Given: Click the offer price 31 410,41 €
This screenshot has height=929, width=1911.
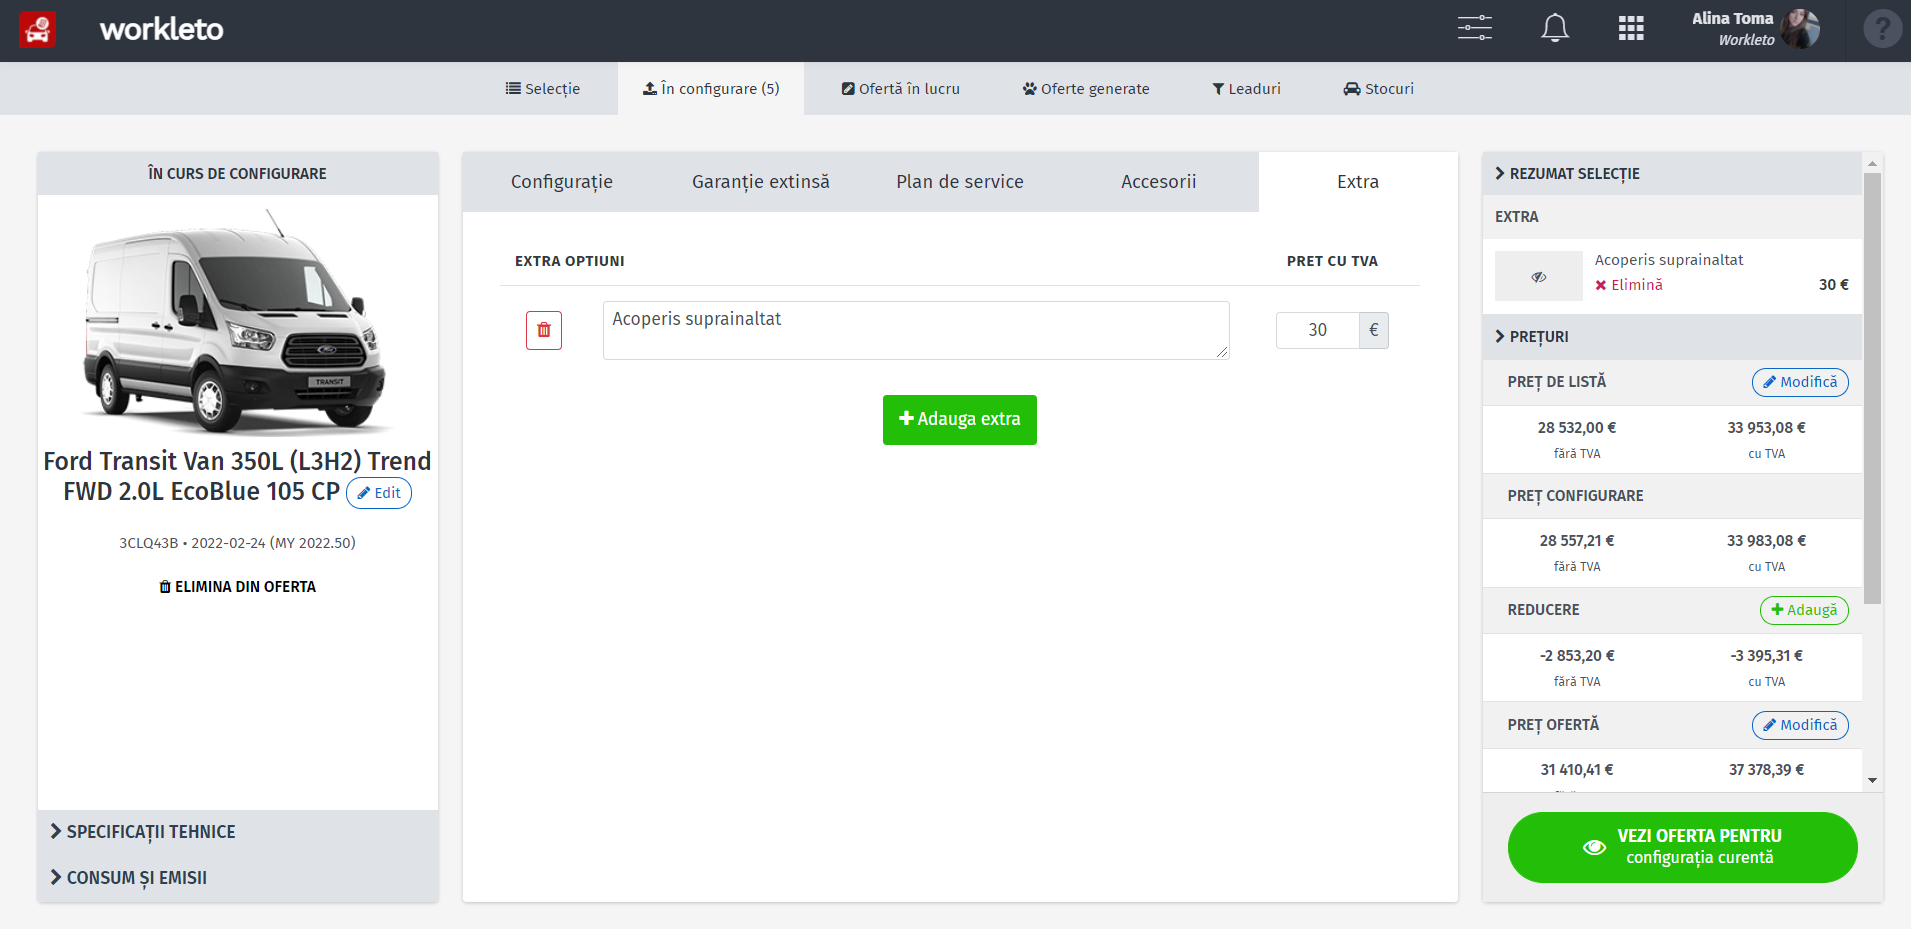Looking at the screenshot, I should (x=1577, y=770).
